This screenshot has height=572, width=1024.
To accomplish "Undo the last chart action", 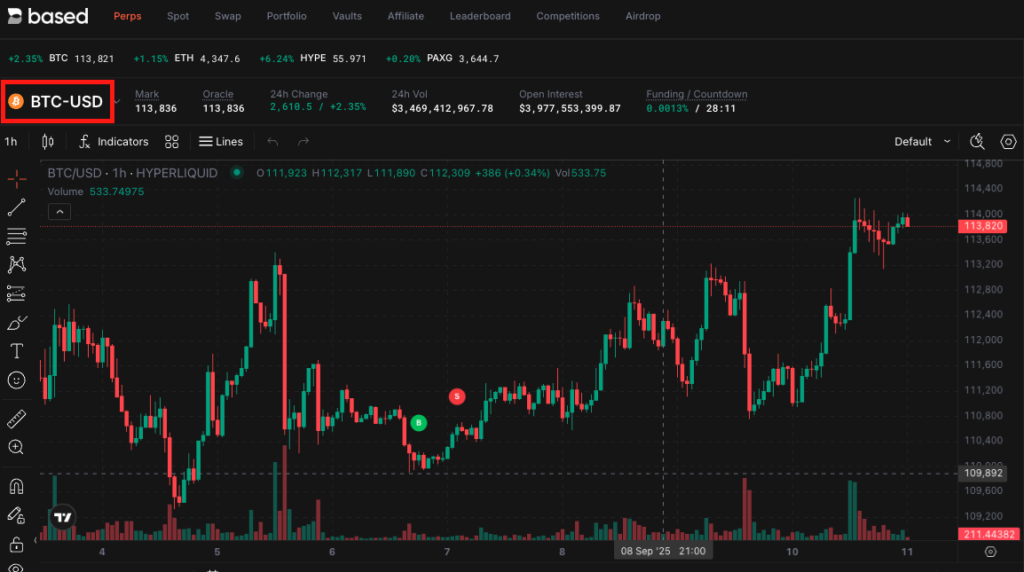I will (272, 142).
